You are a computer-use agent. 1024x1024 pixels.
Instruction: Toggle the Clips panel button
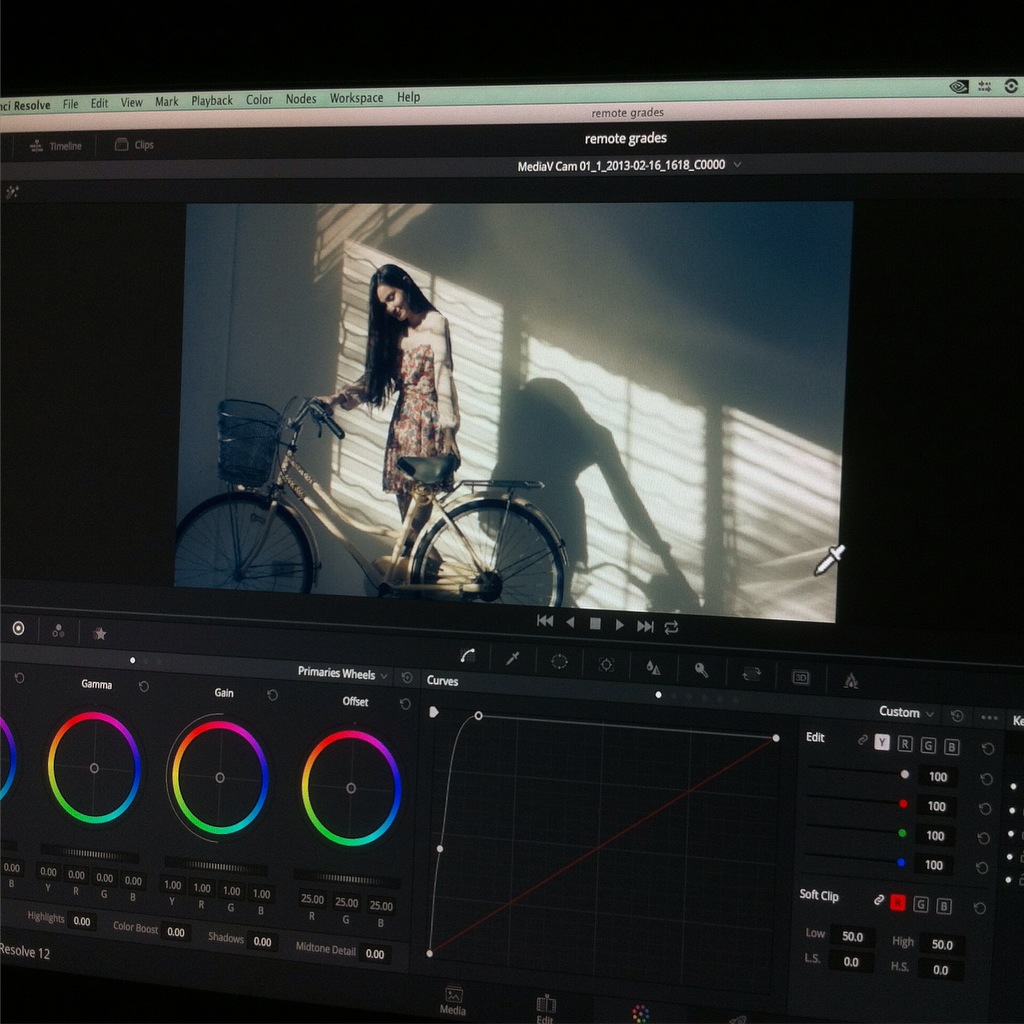(135, 144)
